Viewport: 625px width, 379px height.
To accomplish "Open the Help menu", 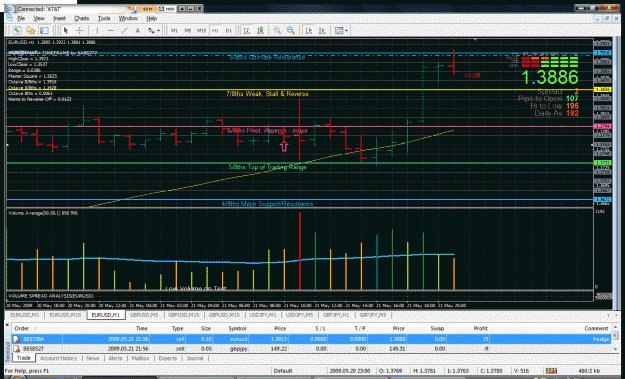I will pos(151,18).
